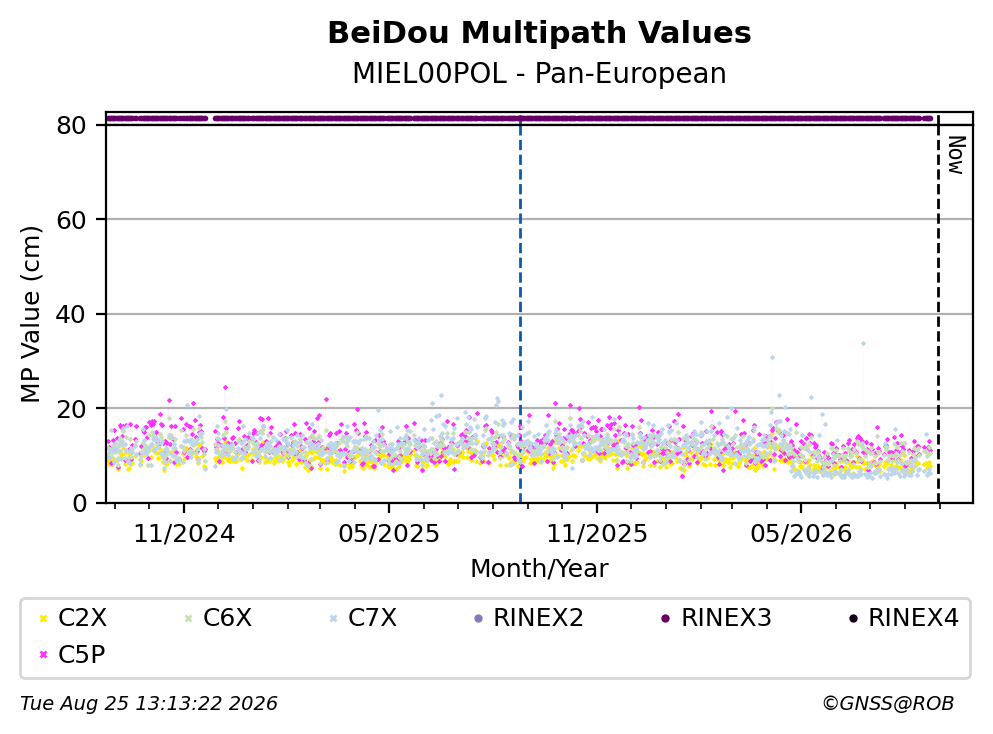
Task: Click the RINEX2 legend dot
Action: [x=478, y=618]
